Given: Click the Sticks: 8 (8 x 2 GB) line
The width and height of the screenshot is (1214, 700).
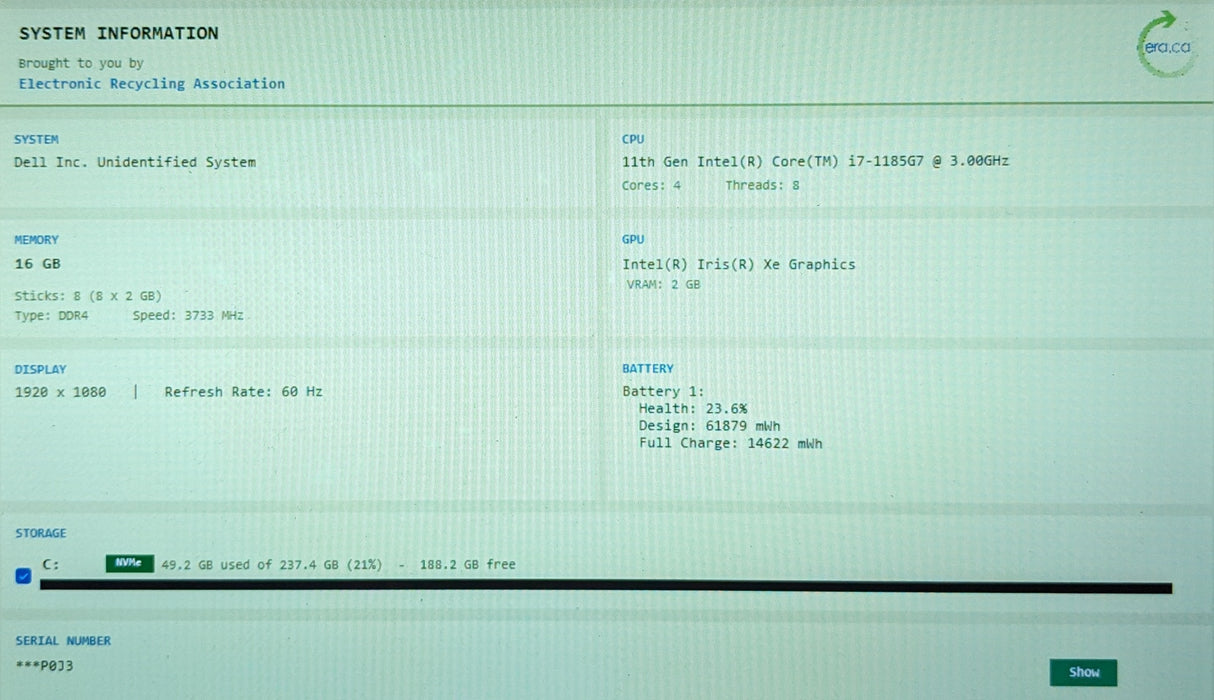Looking at the screenshot, I should pyautogui.click(x=88, y=296).
